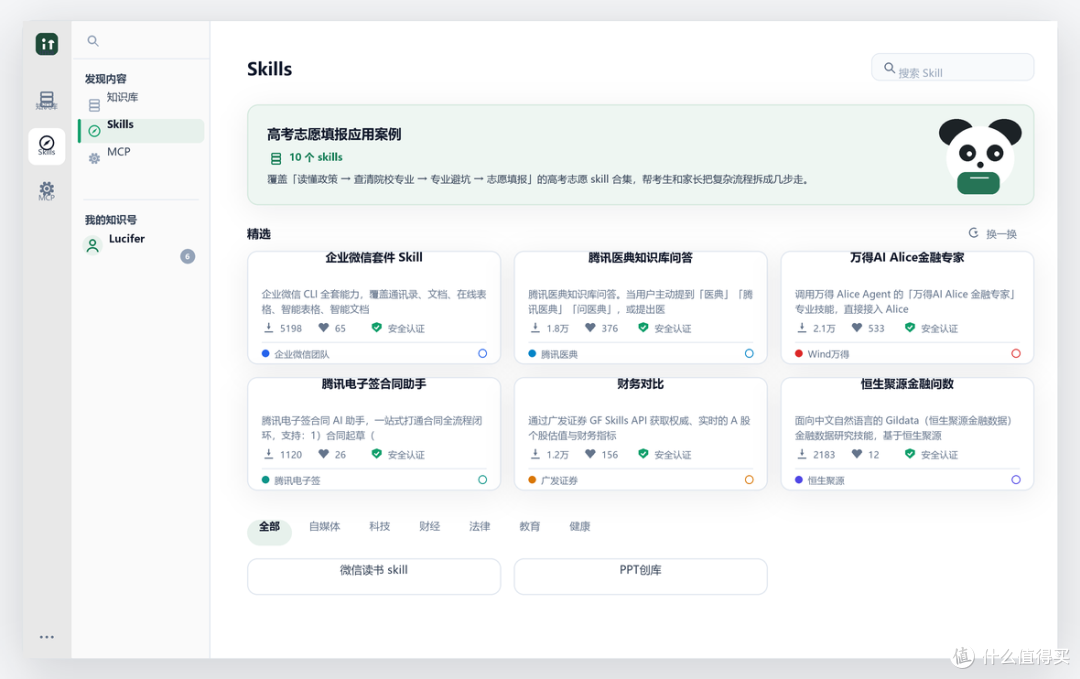This screenshot has width=1080, height=679.
Task: Like 万得AI Alice金融专家 via heart icon
Action: (857, 328)
